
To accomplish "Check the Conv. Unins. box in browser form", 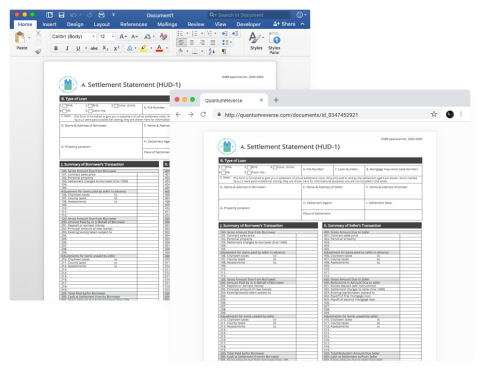I will coord(275,167).
